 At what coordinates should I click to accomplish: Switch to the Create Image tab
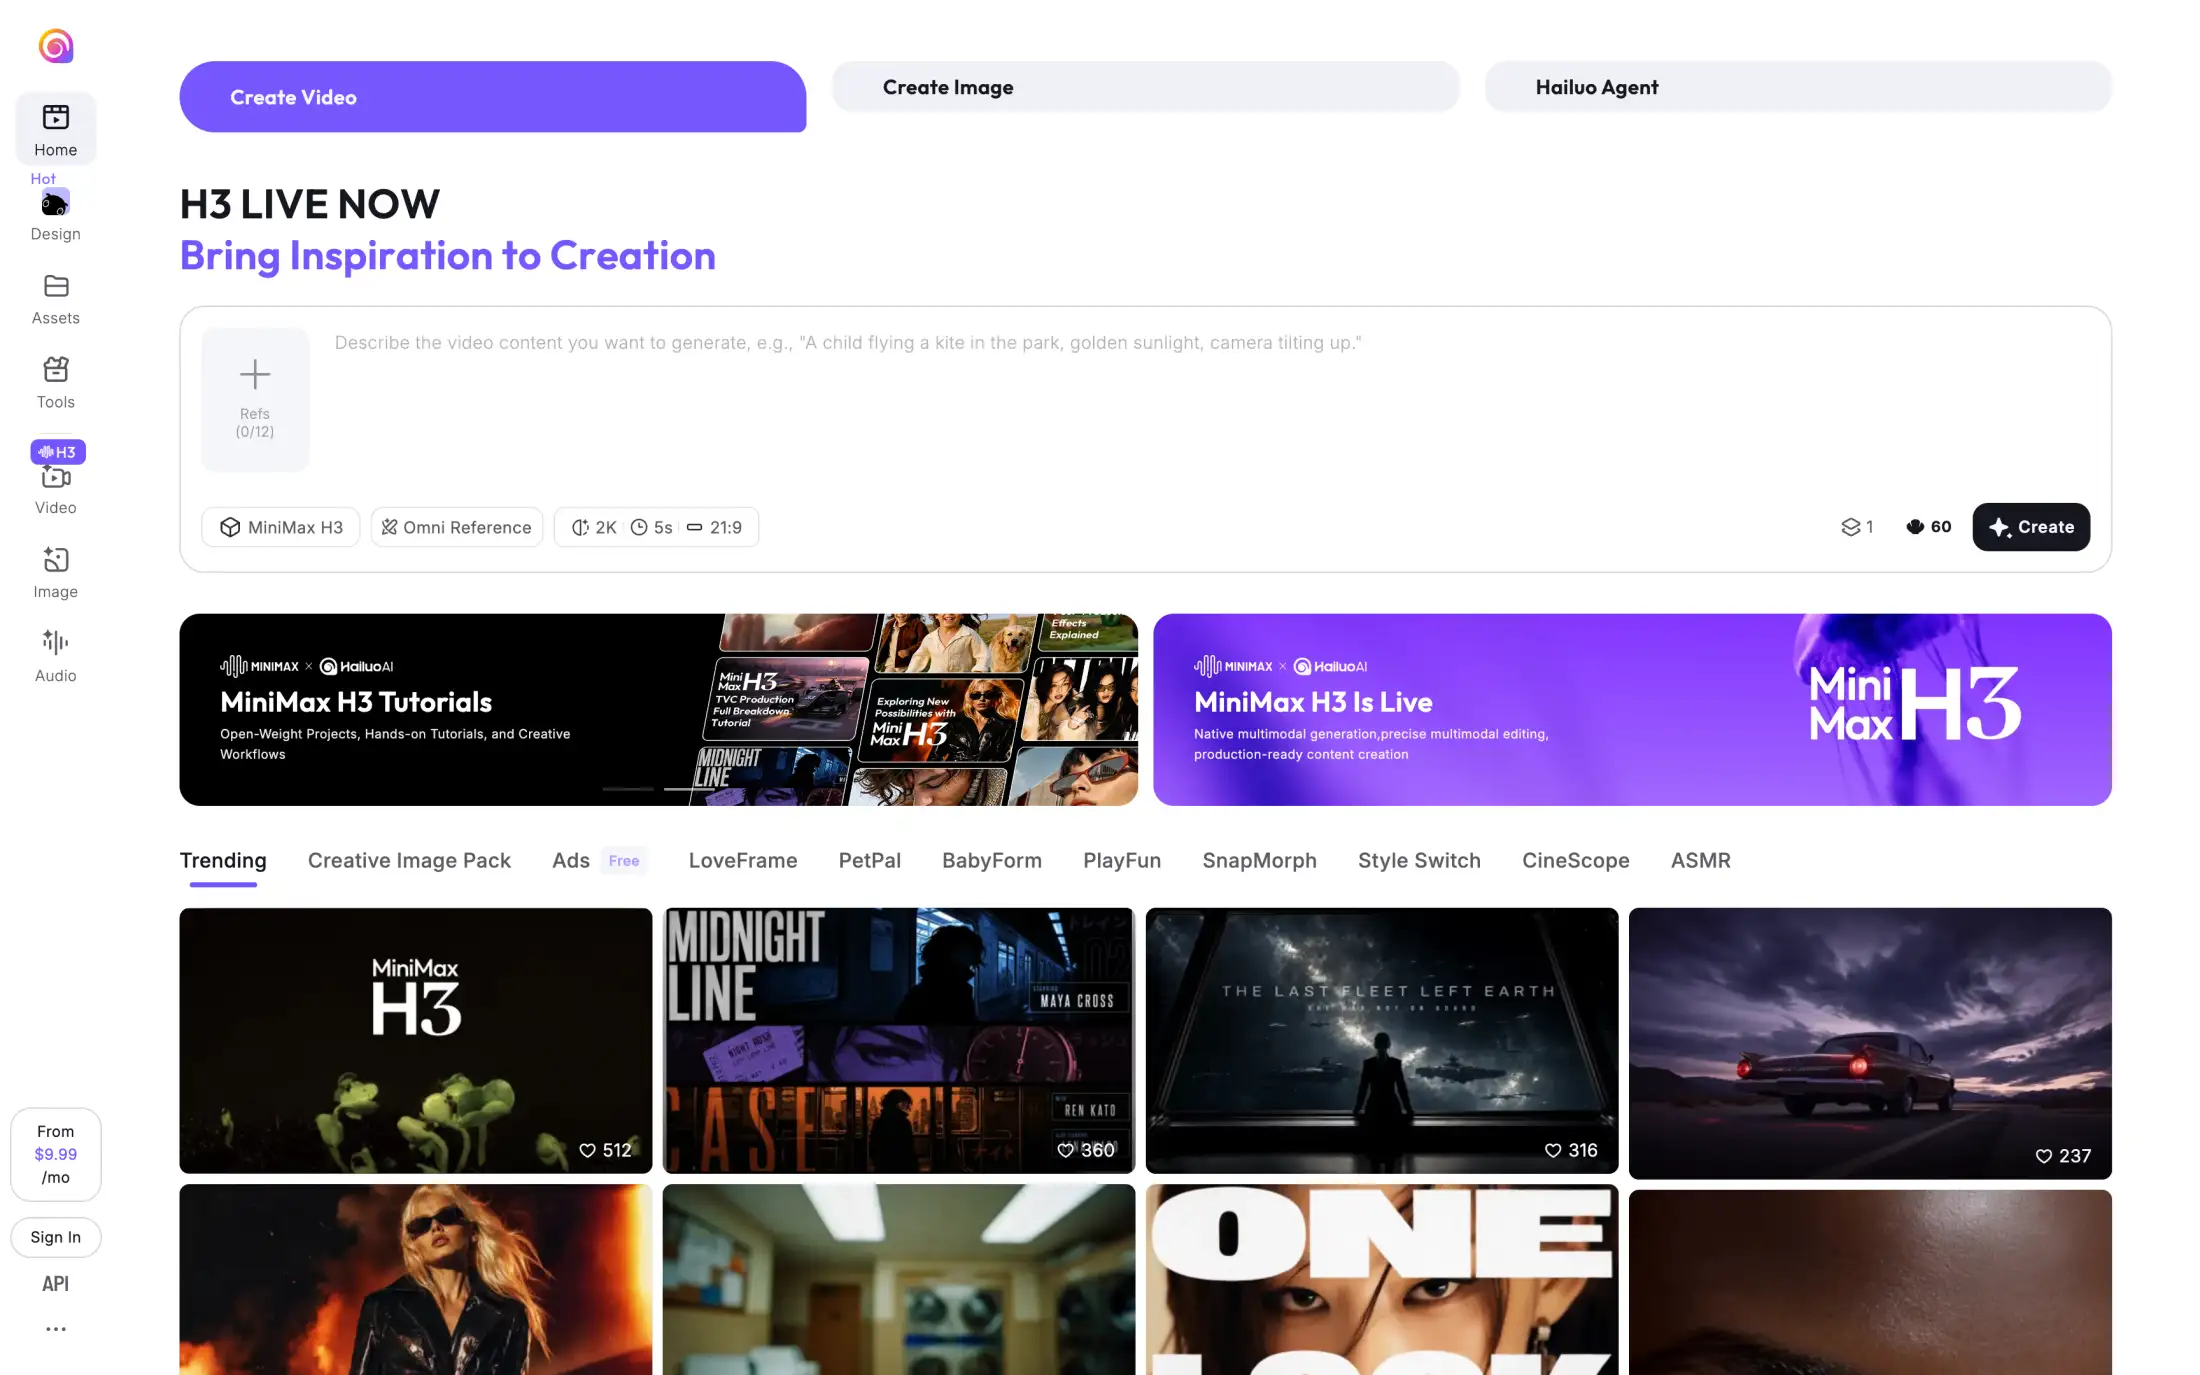pos(1146,87)
